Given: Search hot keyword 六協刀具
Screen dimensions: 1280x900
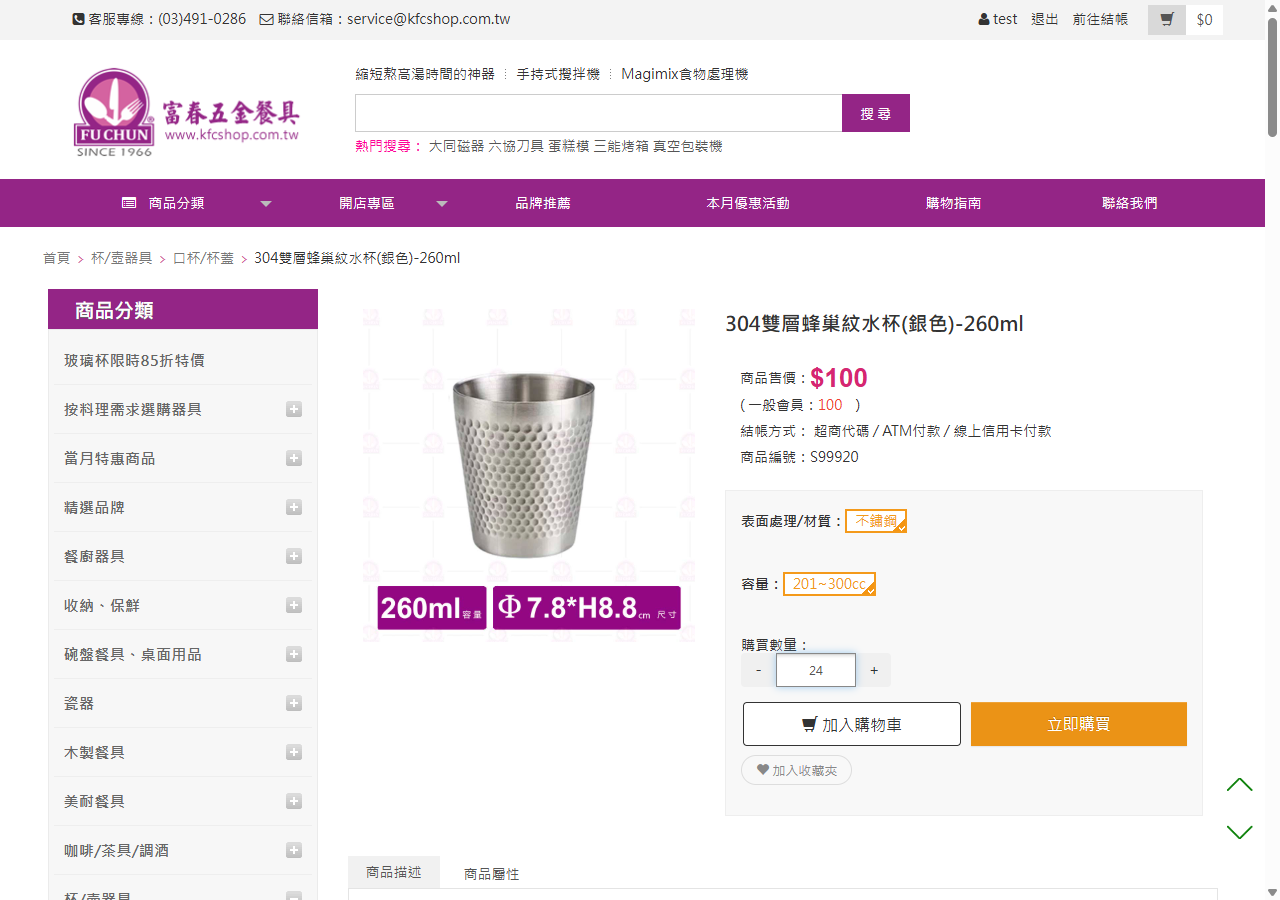Looking at the screenshot, I should [516, 146].
